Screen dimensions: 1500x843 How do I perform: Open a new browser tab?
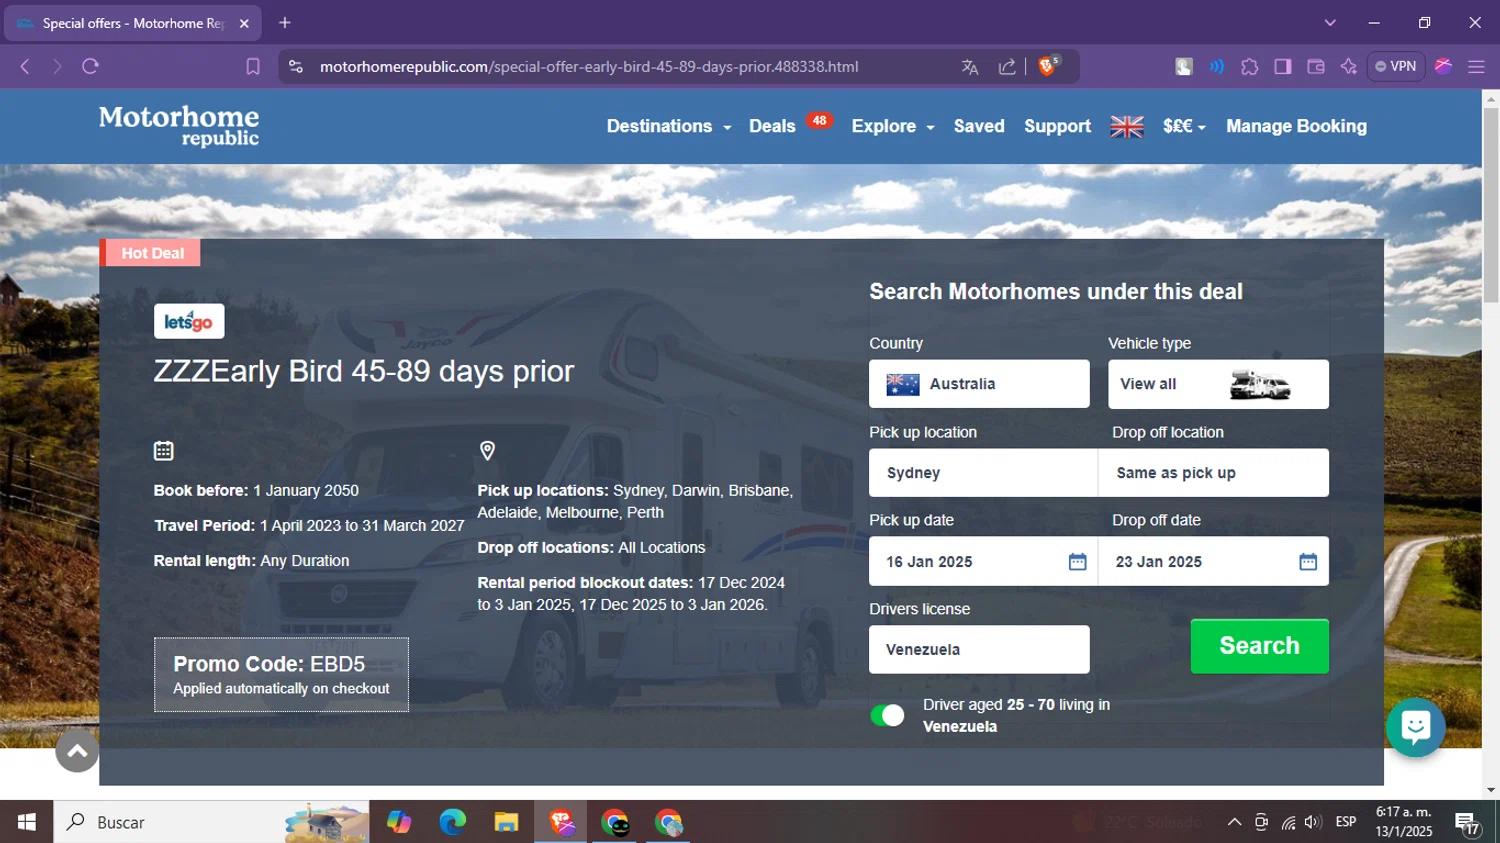pos(285,22)
